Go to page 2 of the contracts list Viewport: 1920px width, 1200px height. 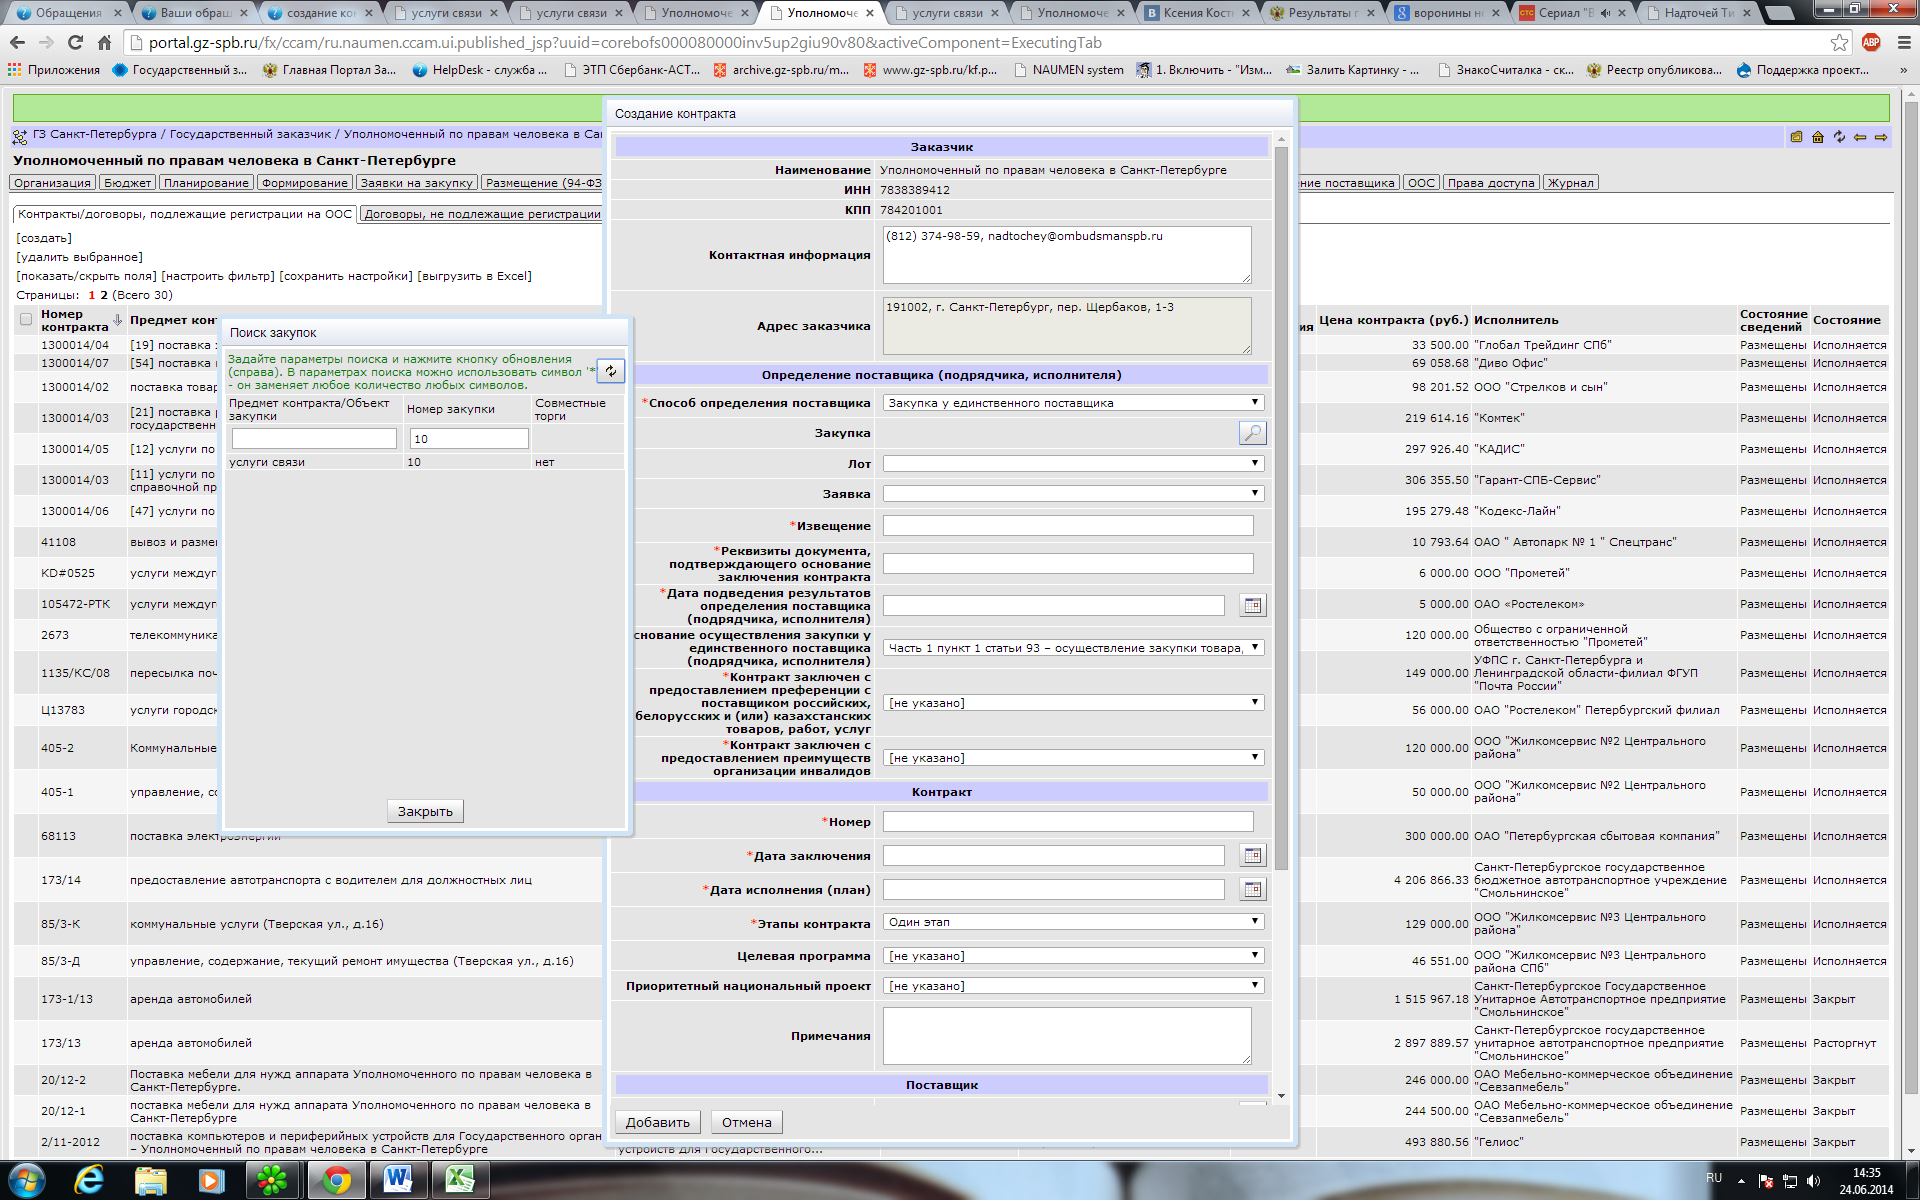[x=104, y=295]
